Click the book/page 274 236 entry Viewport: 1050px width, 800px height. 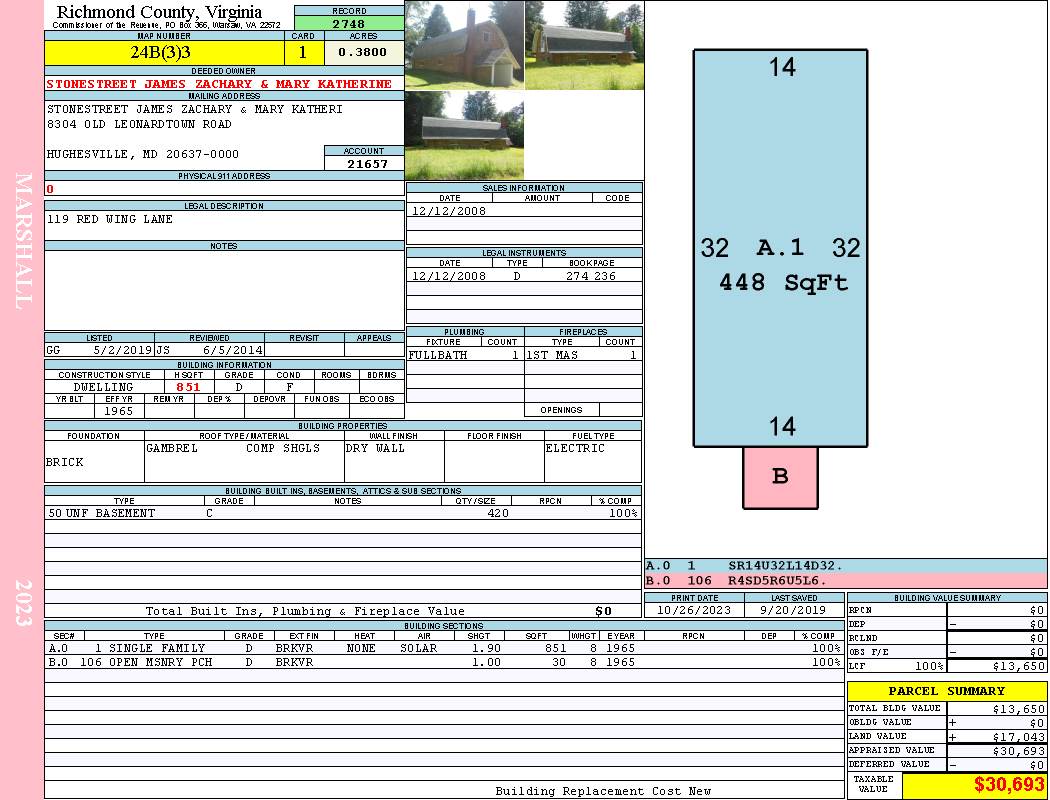pyautogui.click(x=590, y=276)
